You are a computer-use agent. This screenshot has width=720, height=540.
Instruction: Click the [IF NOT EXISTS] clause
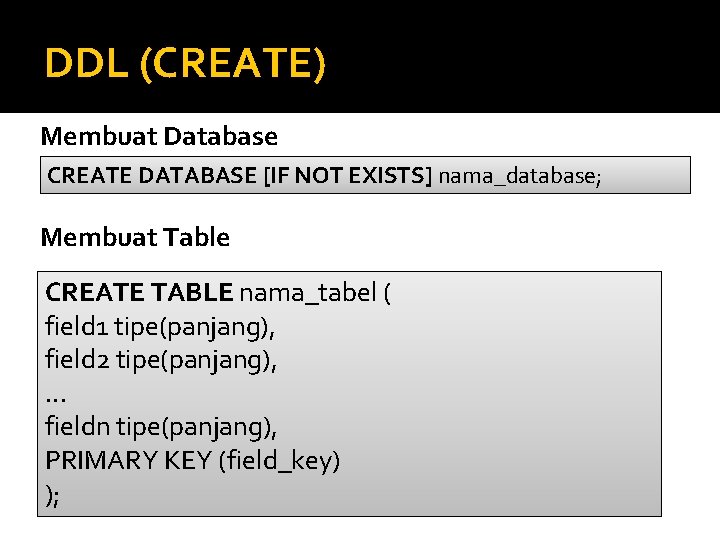[x=346, y=176]
